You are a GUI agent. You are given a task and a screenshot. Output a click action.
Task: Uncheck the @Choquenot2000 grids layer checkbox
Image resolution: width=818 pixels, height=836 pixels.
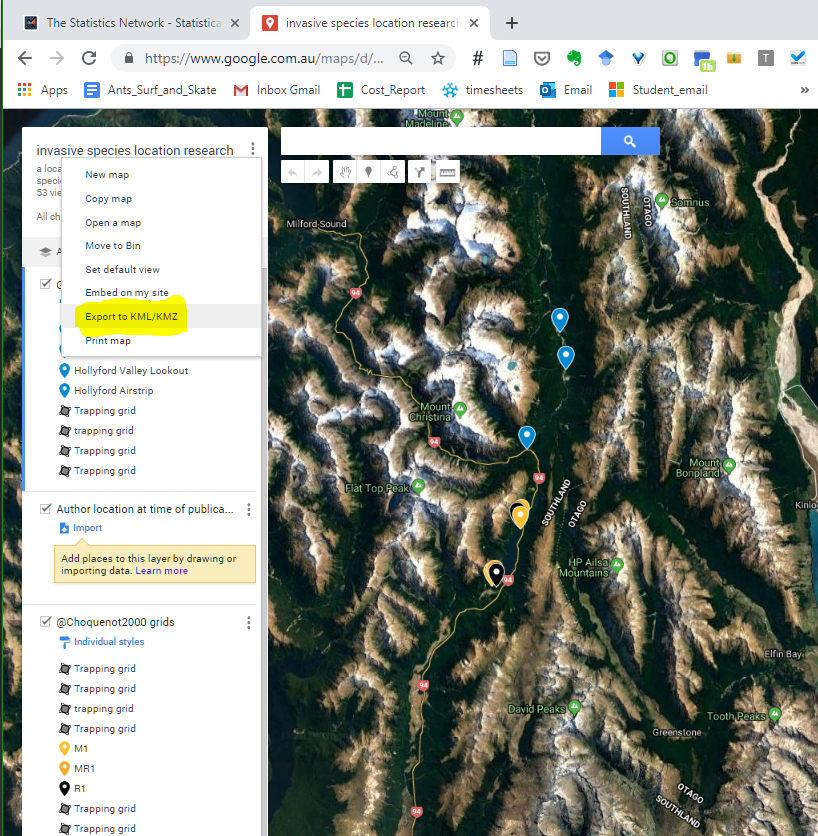click(x=46, y=620)
